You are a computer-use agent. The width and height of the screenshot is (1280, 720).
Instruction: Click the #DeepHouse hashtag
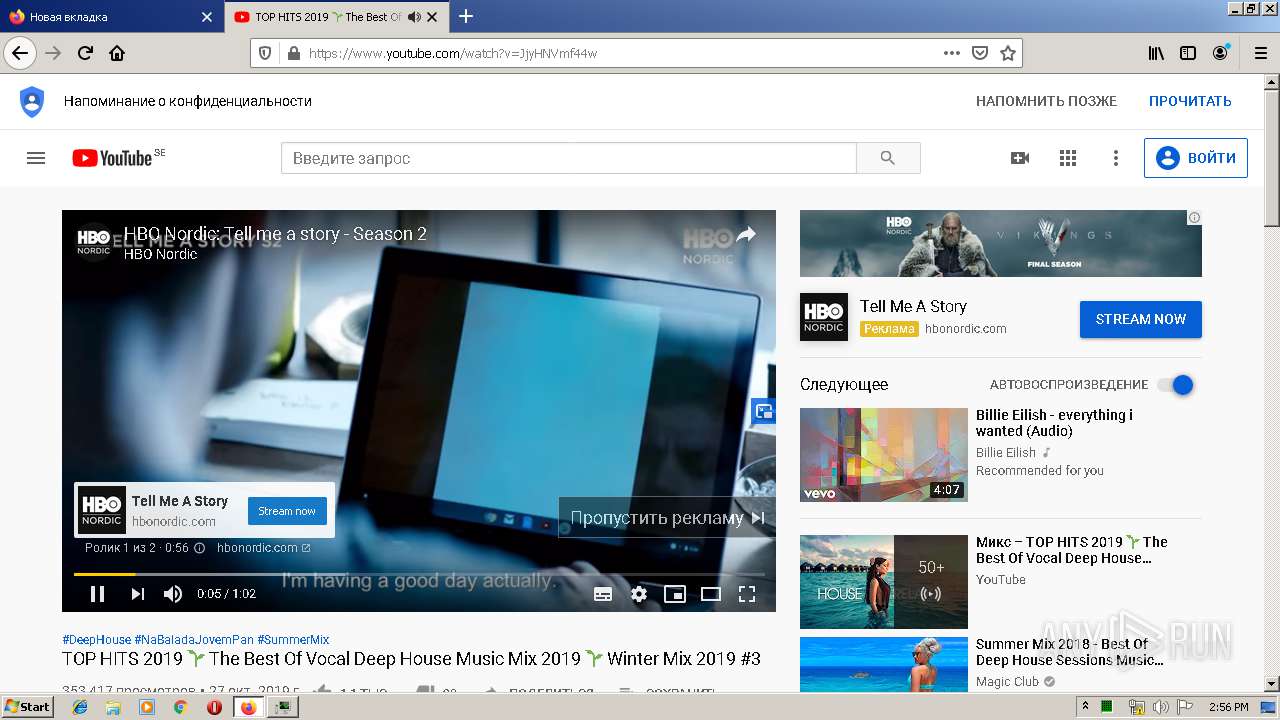(96, 640)
